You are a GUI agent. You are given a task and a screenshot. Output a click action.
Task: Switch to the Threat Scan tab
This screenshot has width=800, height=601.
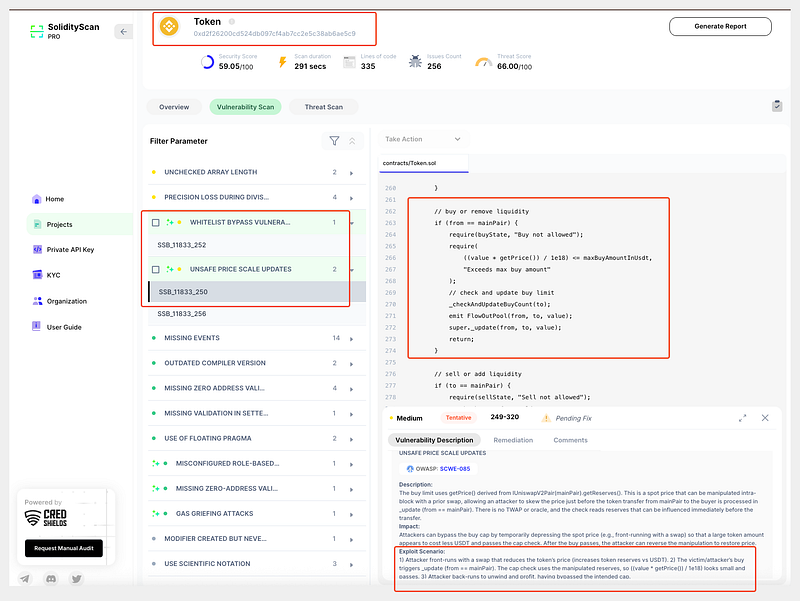322,107
